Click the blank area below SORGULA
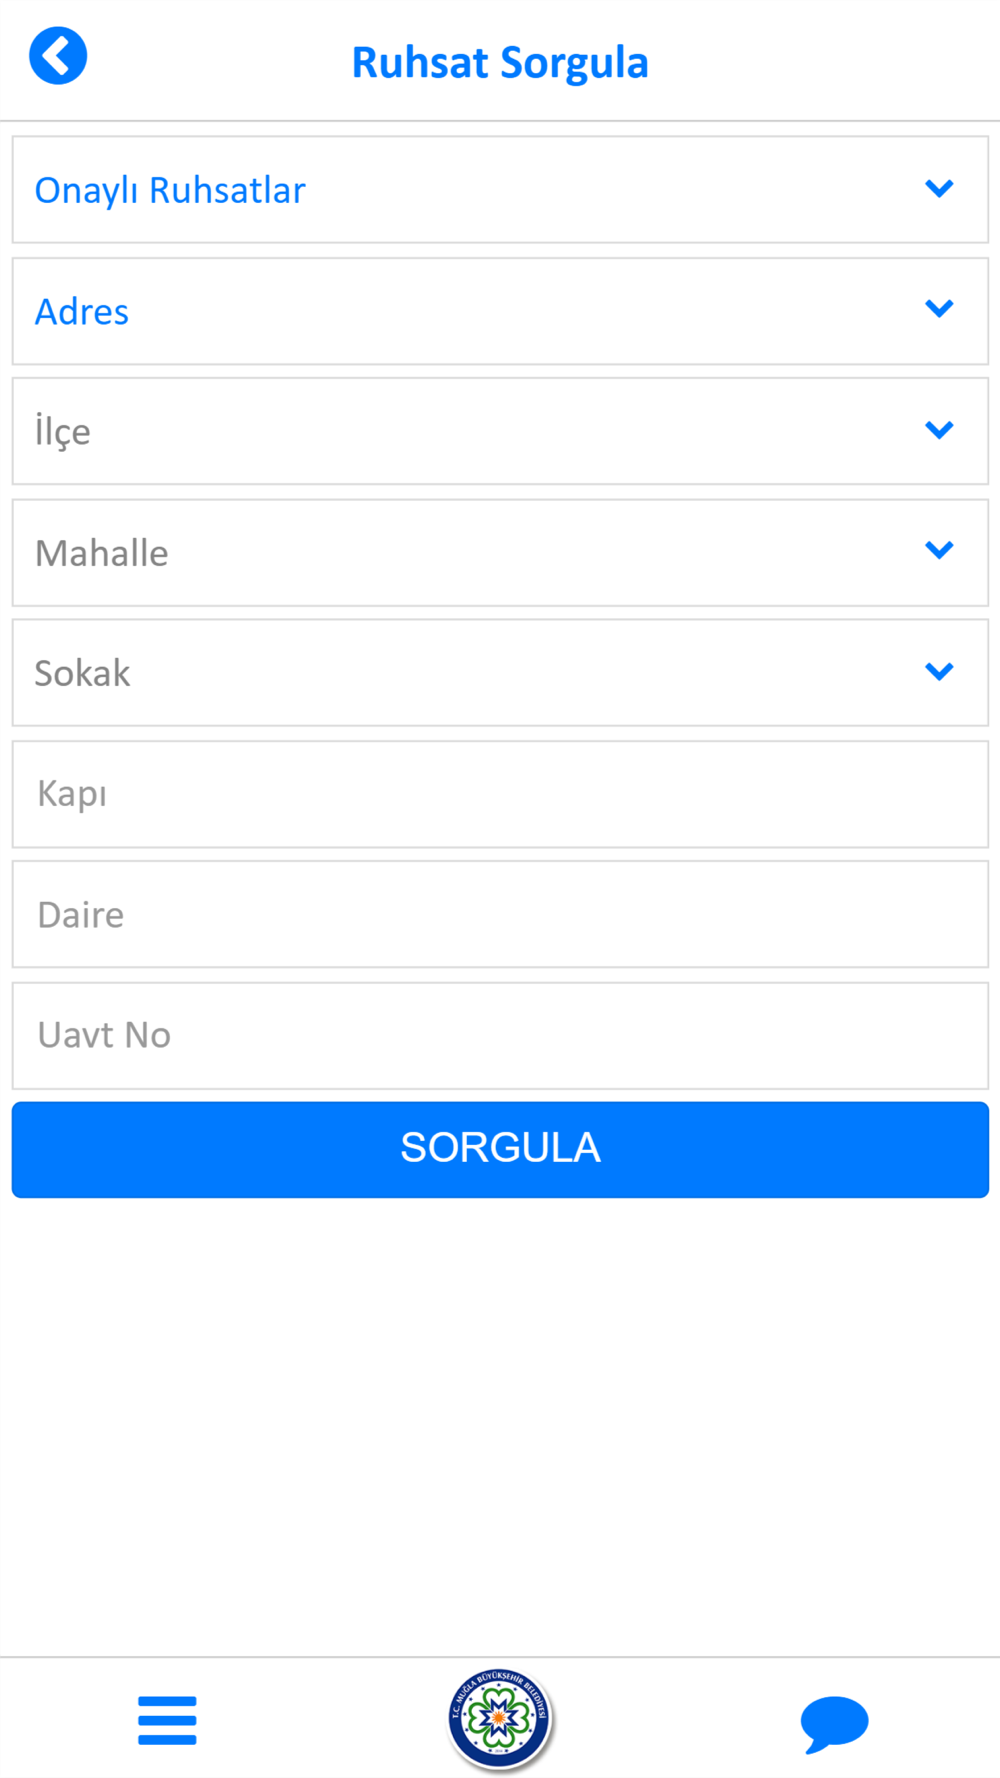Image resolution: width=1000 pixels, height=1778 pixels. click(x=500, y=1420)
